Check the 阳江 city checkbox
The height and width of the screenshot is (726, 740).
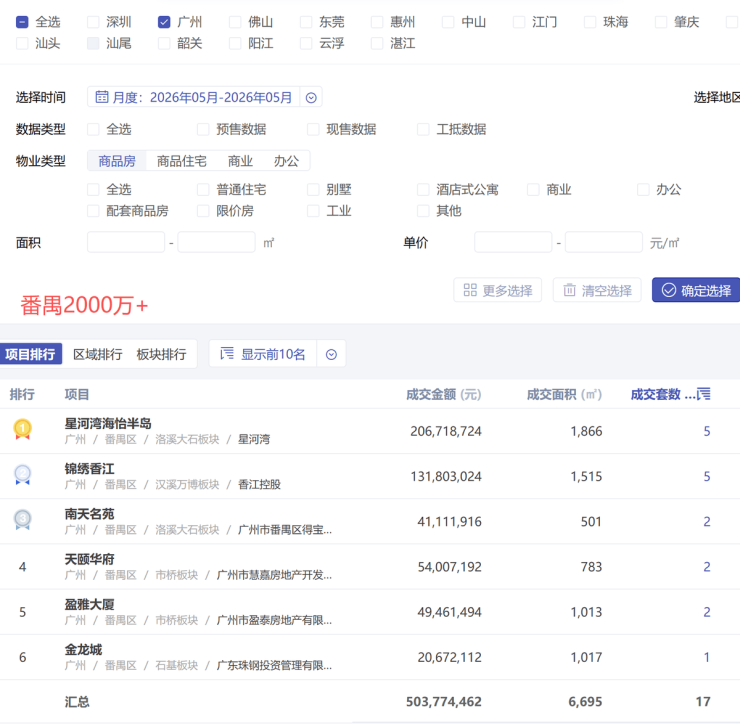(235, 43)
